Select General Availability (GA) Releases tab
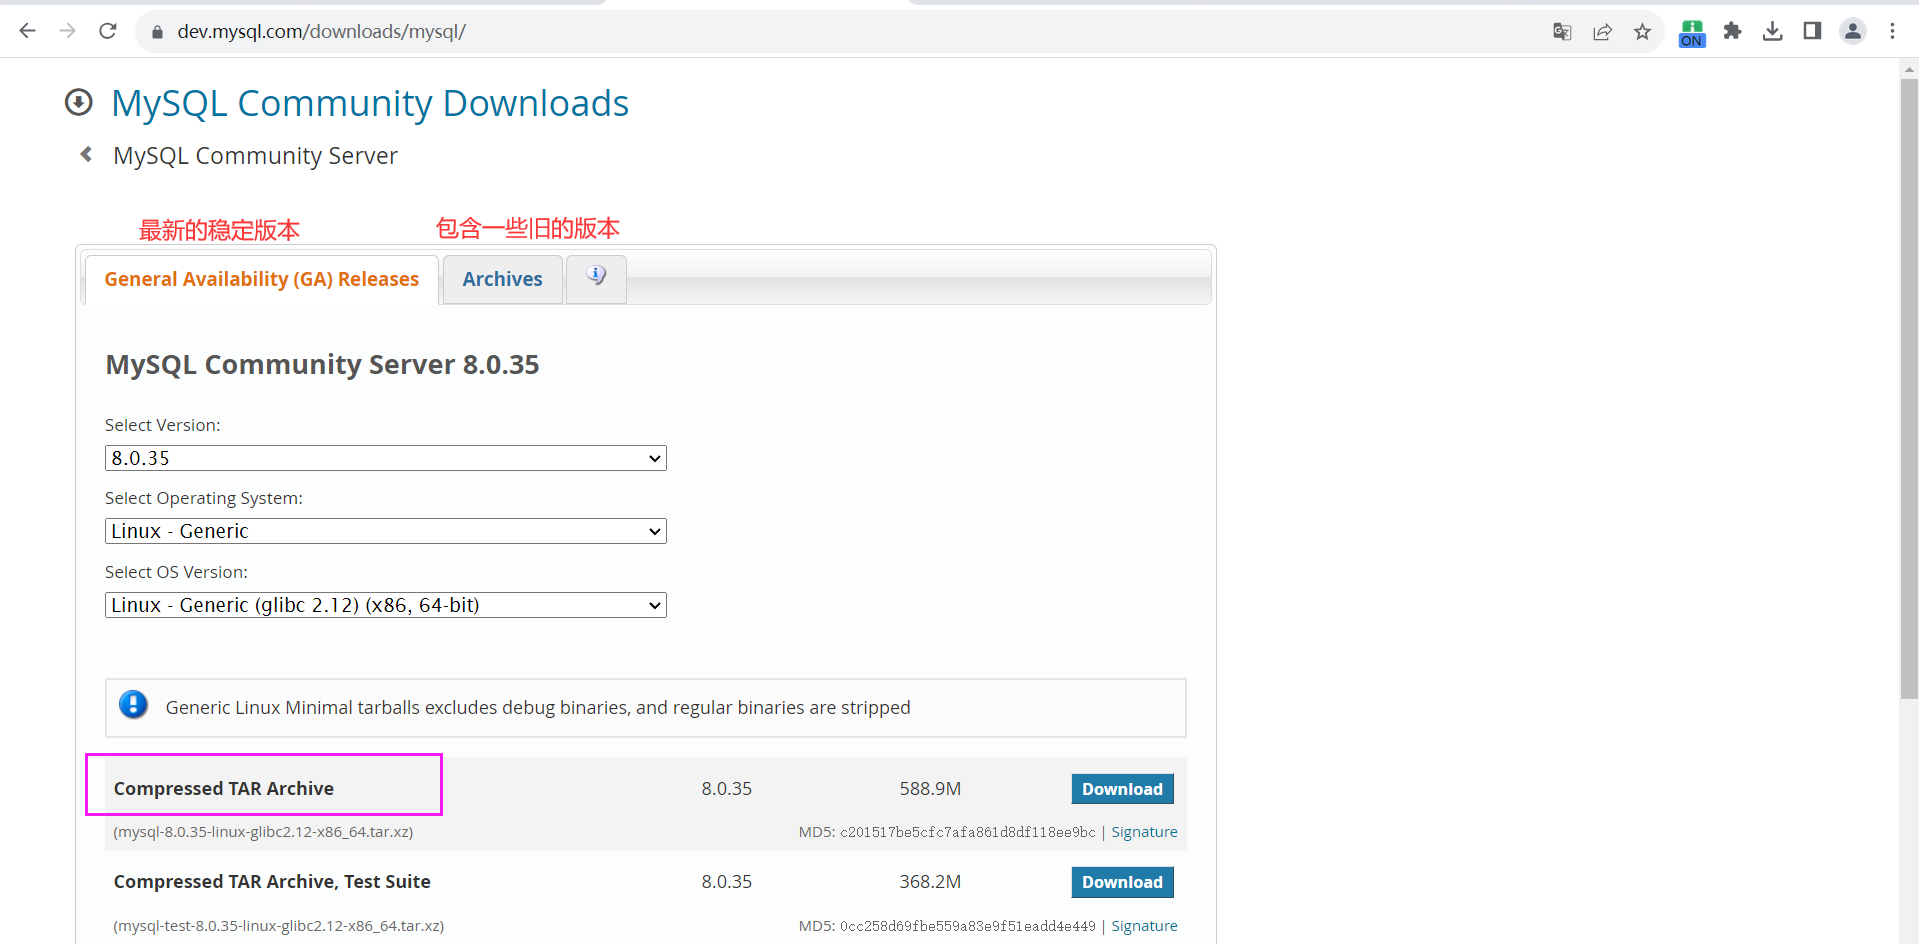Image resolution: width=1919 pixels, height=944 pixels. coord(262,279)
